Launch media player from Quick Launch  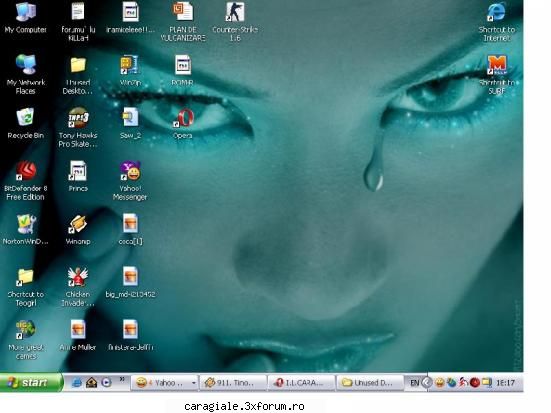(x=106, y=382)
